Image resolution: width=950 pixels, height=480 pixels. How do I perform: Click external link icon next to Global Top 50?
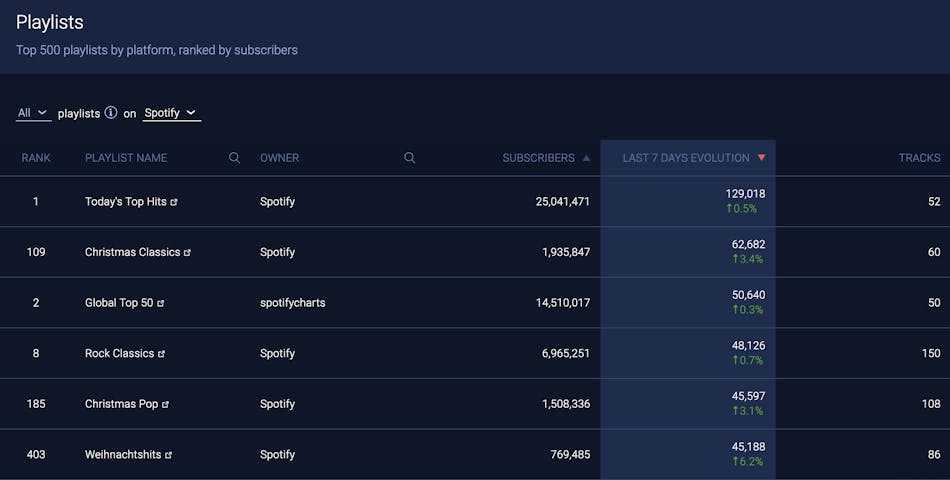[161, 303]
